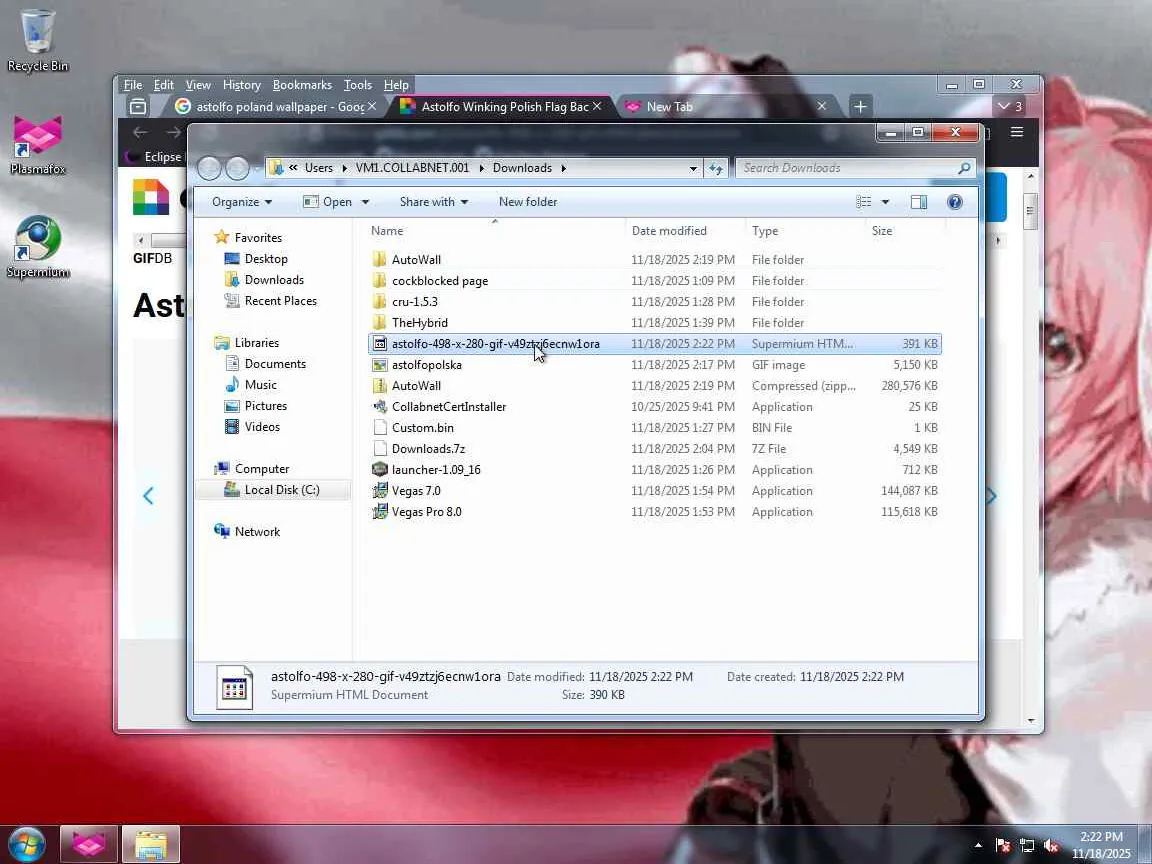Click the change view icon
The image size is (1152, 864).
(864, 202)
